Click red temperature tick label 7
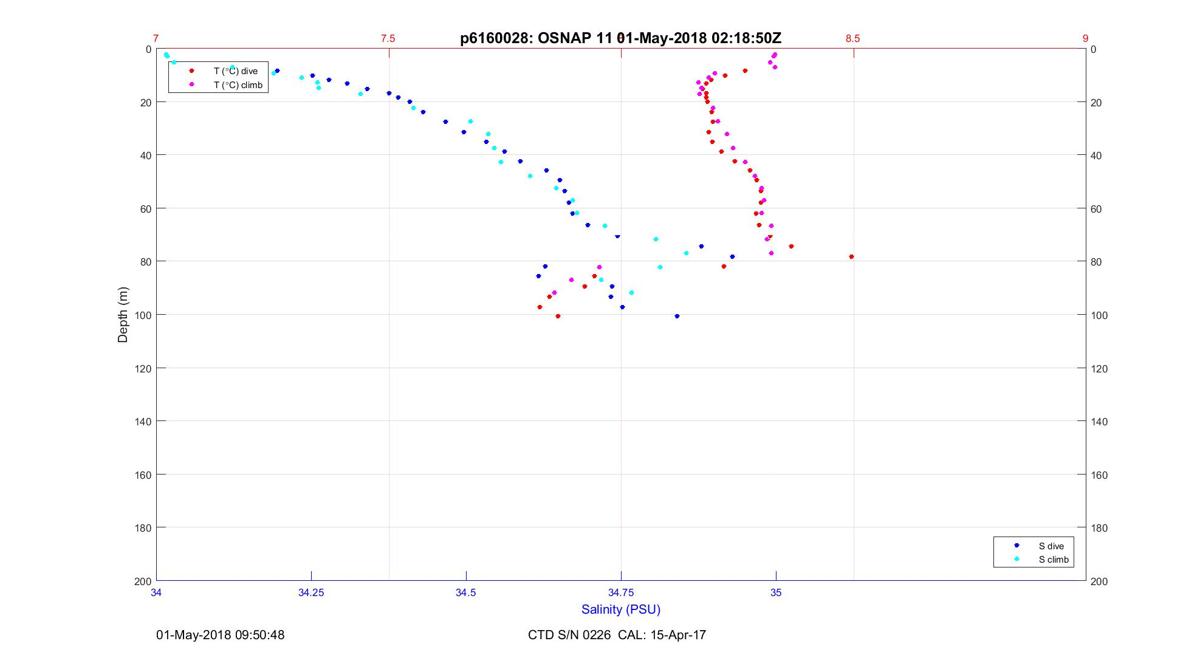Image resolution: width=1200 pixels, height=652 pixels. [156, 39]
